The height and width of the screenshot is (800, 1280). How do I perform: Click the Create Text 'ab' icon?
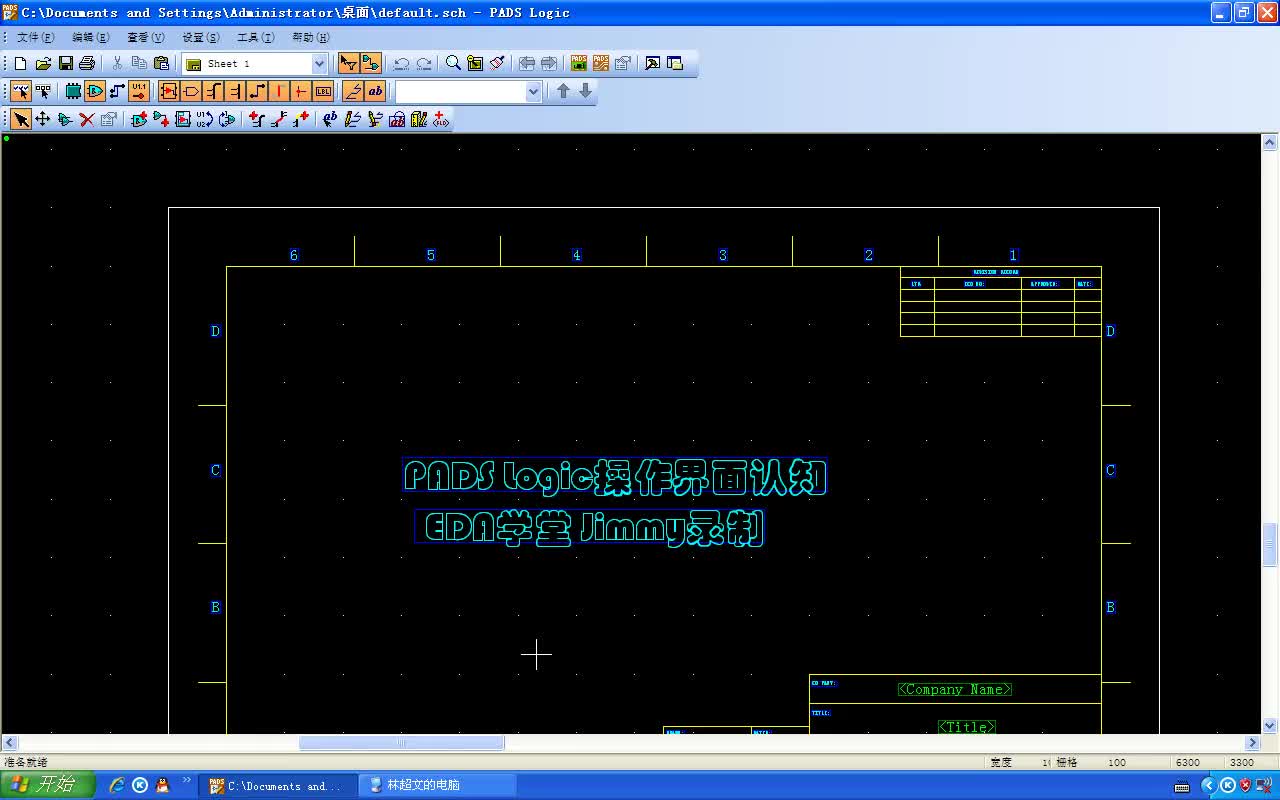pos(330,119)
